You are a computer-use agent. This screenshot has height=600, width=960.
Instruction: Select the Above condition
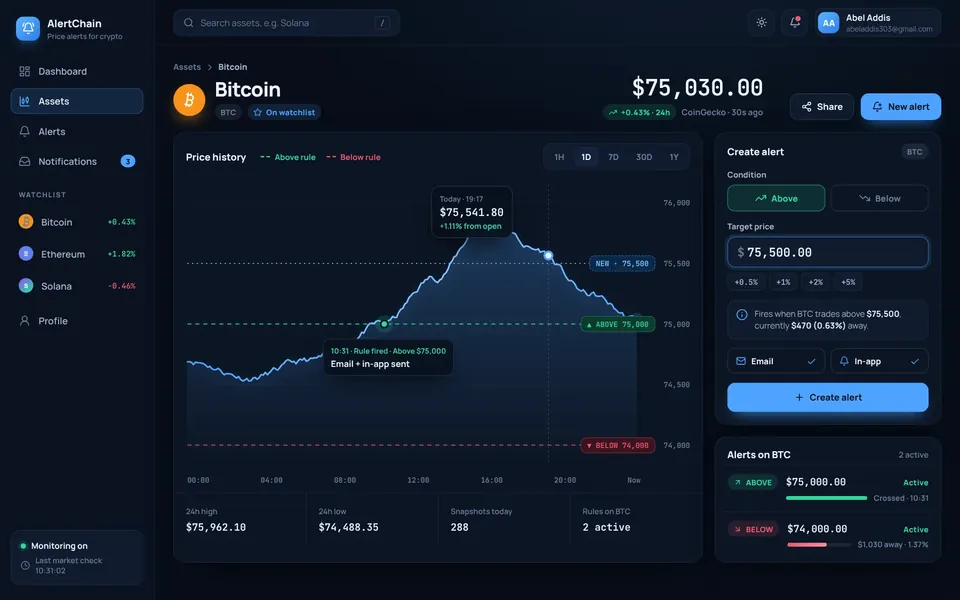[776, 198]
